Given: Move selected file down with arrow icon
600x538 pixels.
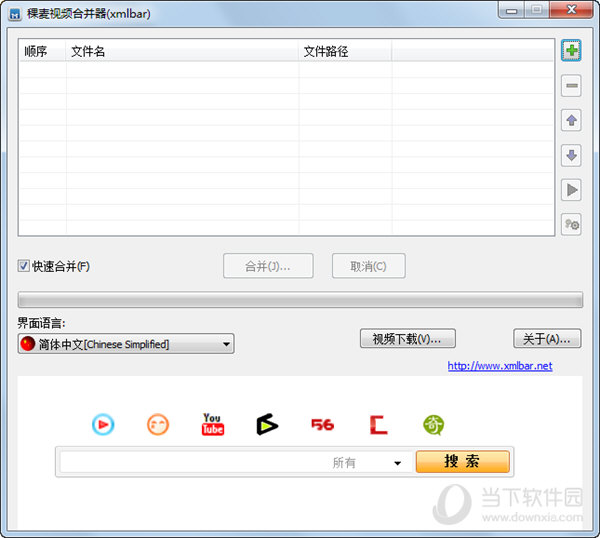Looking at the screenshot, I should click(x=571, y=155).
